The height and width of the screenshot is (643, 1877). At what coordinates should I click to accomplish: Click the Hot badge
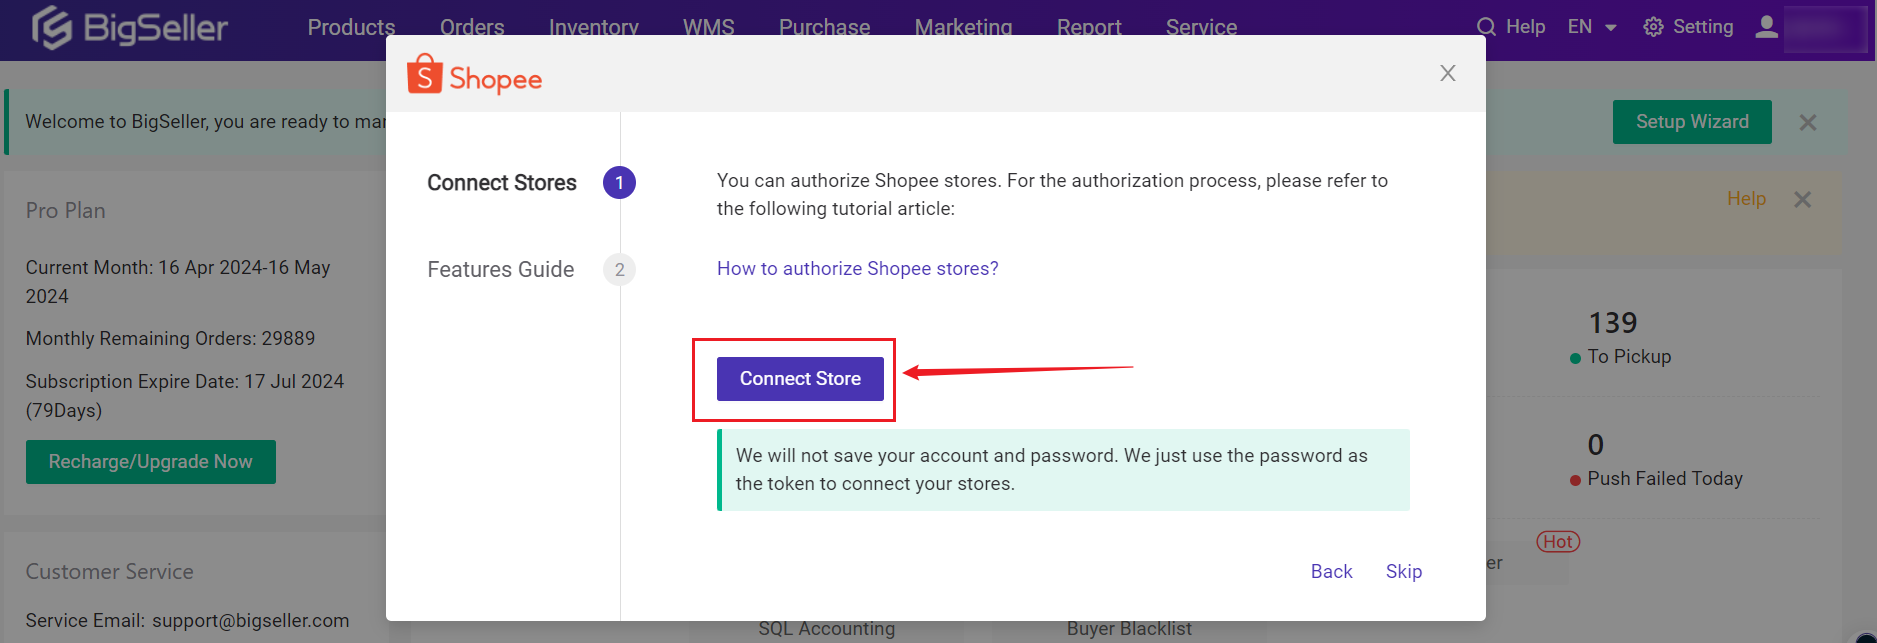pyautogui.click(x=1558, y=542)
